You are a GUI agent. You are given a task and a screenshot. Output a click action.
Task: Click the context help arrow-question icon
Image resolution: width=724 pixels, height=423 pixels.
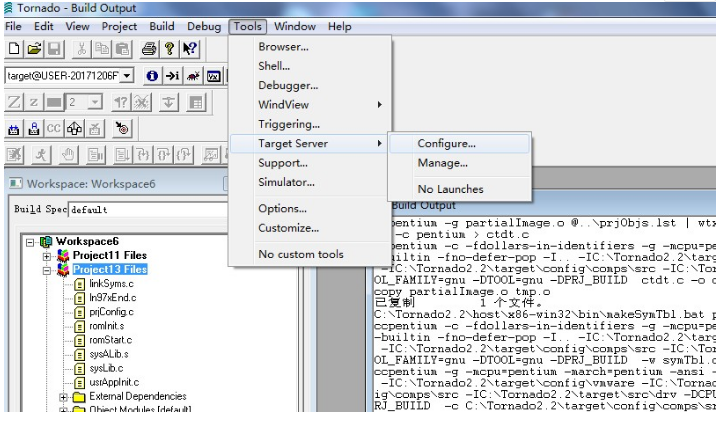click(x=189, y=48)
